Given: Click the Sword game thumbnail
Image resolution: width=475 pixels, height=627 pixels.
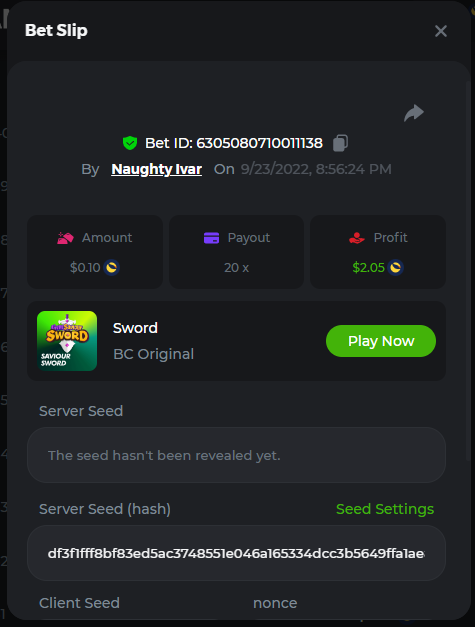Looking at the screenshot, I should click(67, 341).
